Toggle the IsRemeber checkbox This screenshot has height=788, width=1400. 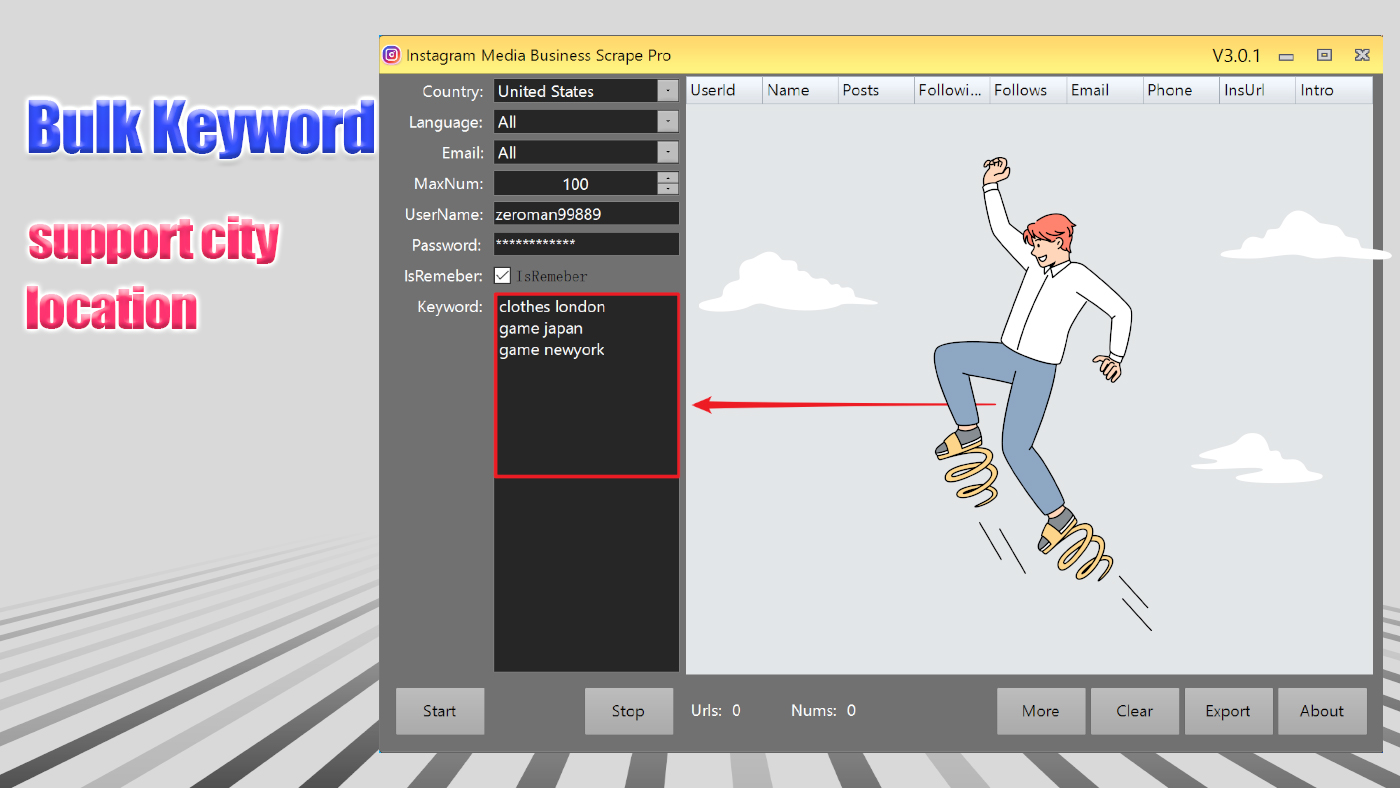click(503, 276)
